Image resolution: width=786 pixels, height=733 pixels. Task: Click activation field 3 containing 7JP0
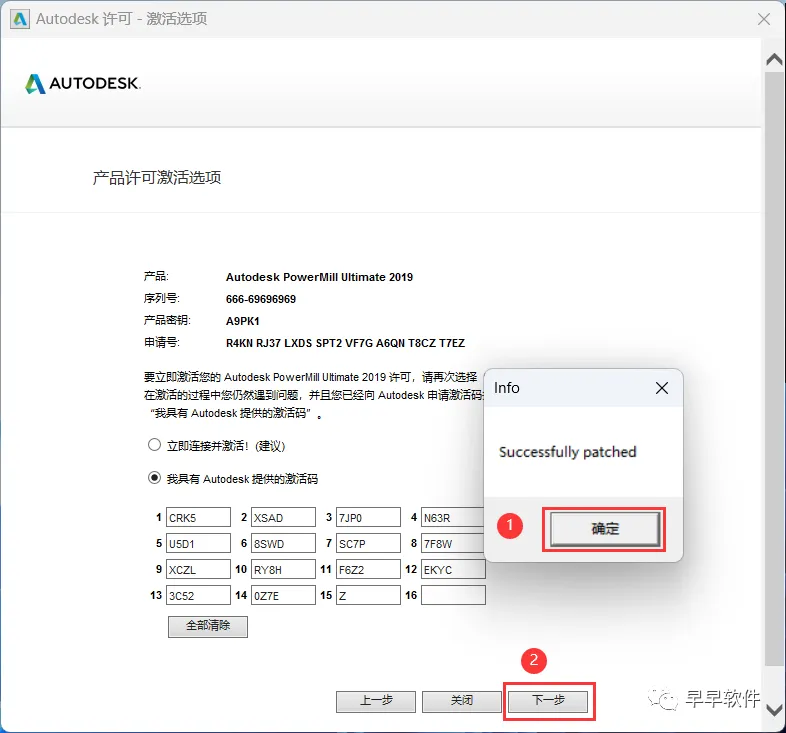(368, 517)
